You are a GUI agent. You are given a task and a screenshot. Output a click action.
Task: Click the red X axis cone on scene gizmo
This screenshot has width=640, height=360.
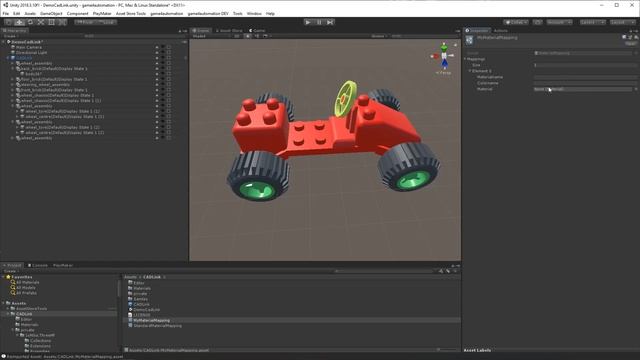coord(435,56)
